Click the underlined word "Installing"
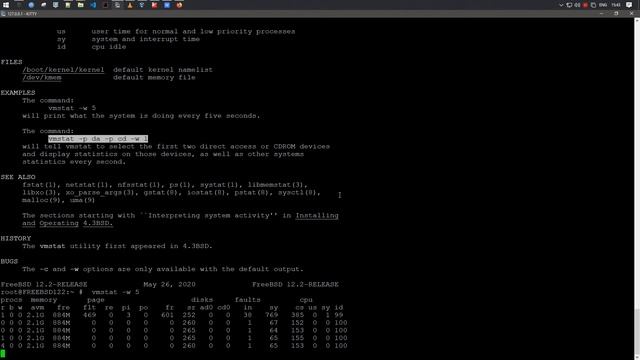640x360 pixels. pyautogui.click(x=317, y=216)
